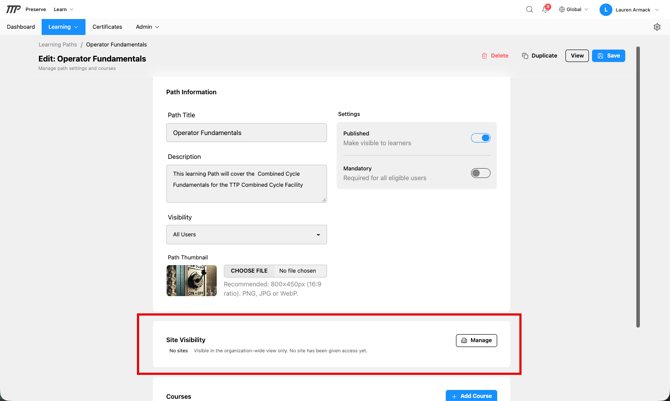Manage site visibility
Screen dimensions: 670x401
476,340
